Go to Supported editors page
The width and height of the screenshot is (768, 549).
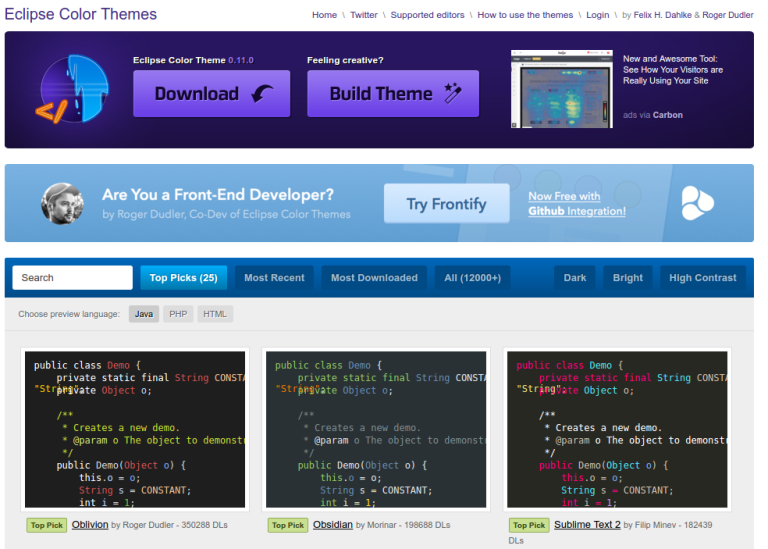click(427, 15)
